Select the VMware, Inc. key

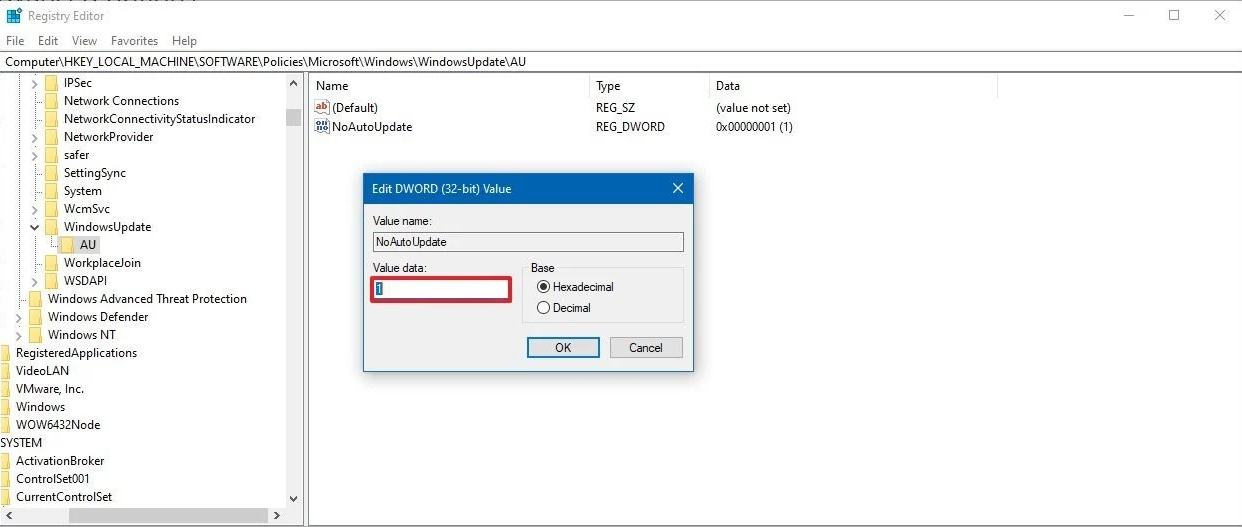(50, 389)
